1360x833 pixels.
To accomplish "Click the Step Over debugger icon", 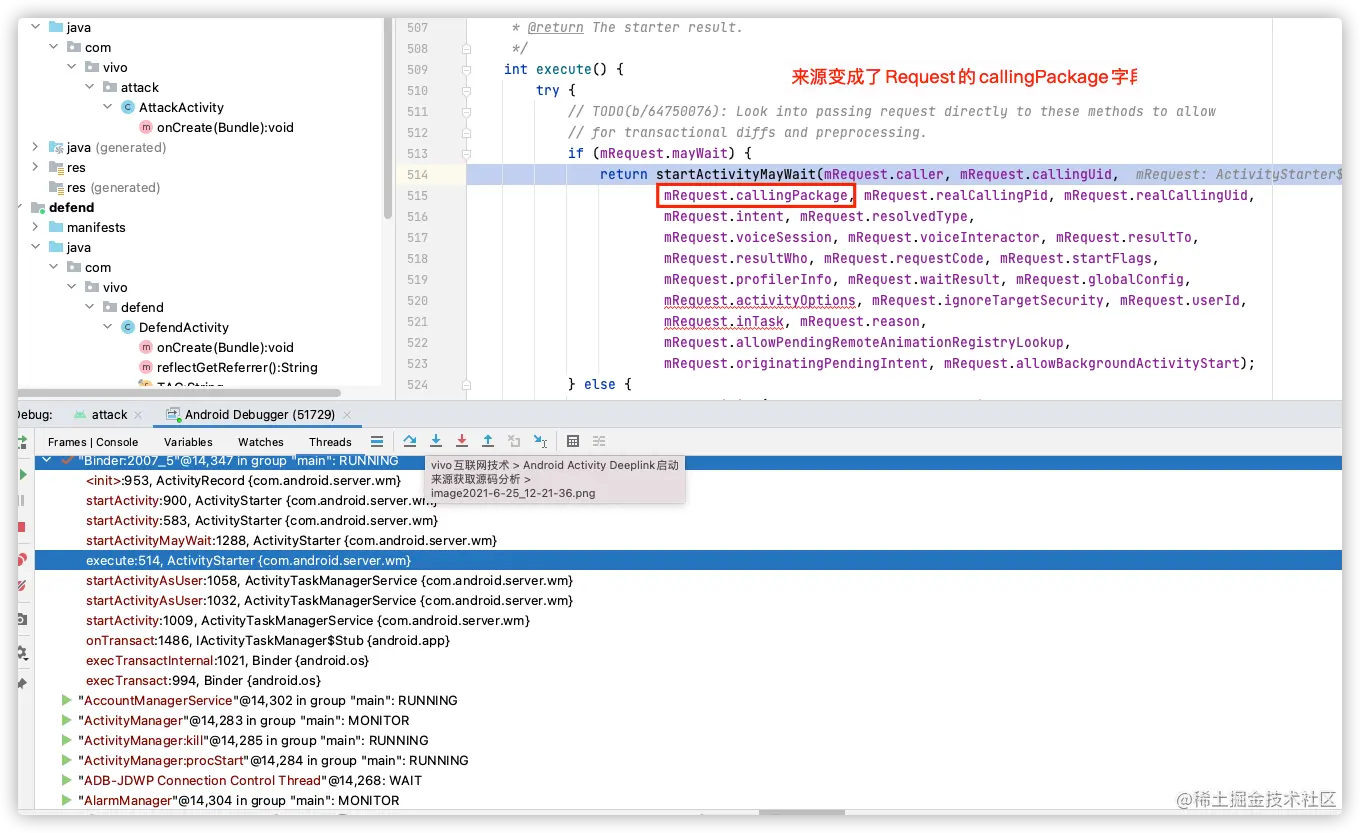I will point(410,441).
